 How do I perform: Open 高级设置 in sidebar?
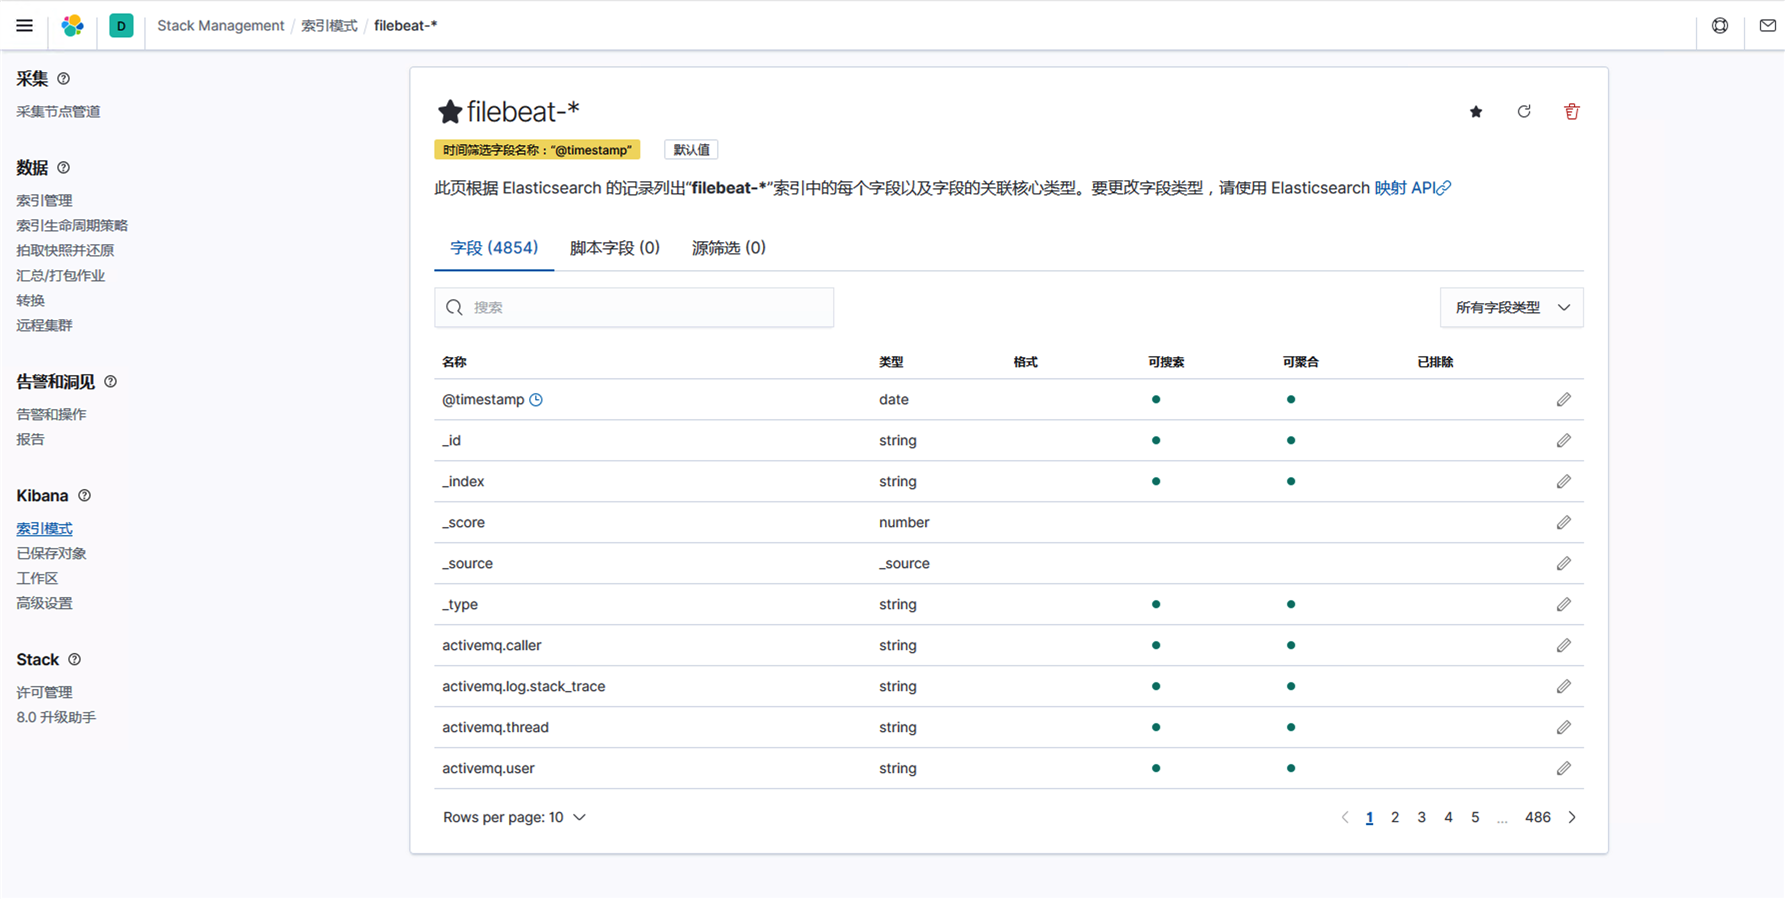click(44, 604)
